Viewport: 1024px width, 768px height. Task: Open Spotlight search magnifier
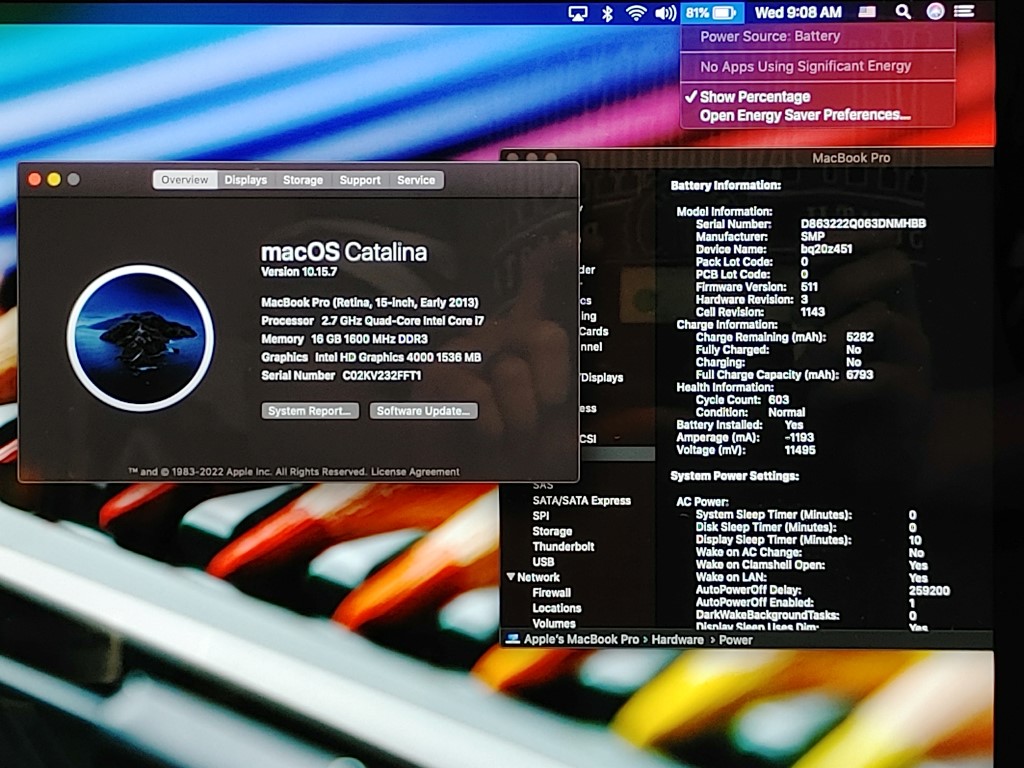pos(903,12)
